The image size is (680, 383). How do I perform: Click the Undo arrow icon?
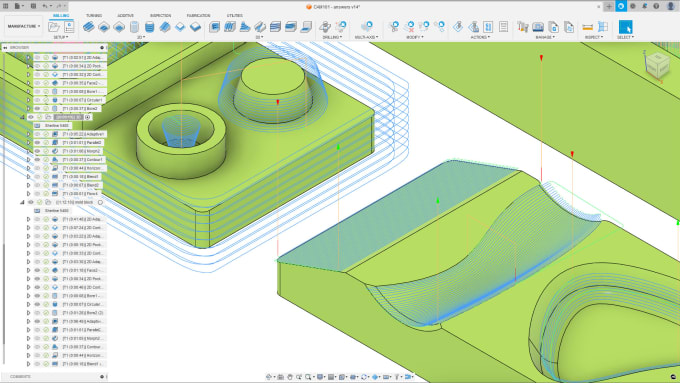(45, 6)
